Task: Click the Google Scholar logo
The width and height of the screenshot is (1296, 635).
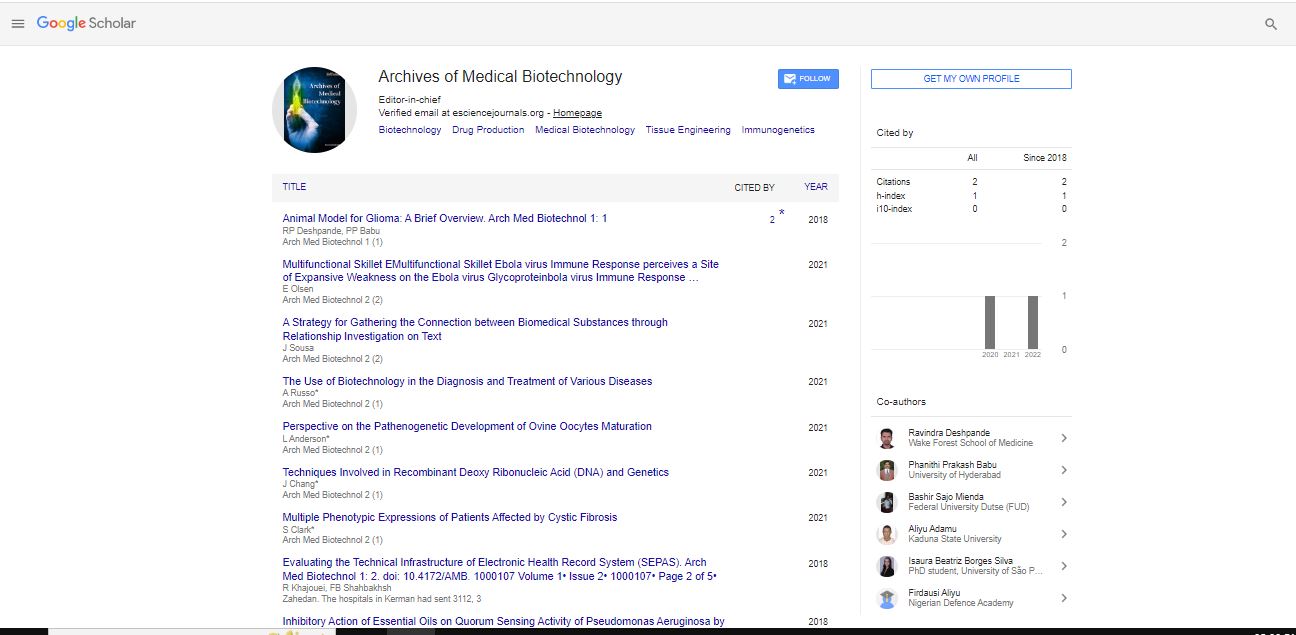Action: 86,23
